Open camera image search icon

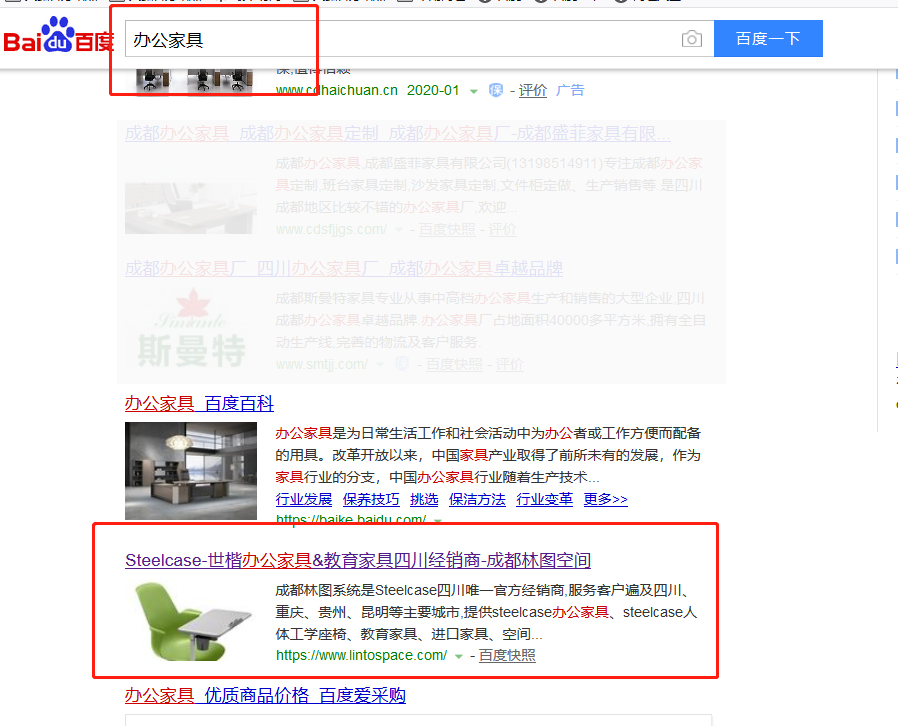691,39
